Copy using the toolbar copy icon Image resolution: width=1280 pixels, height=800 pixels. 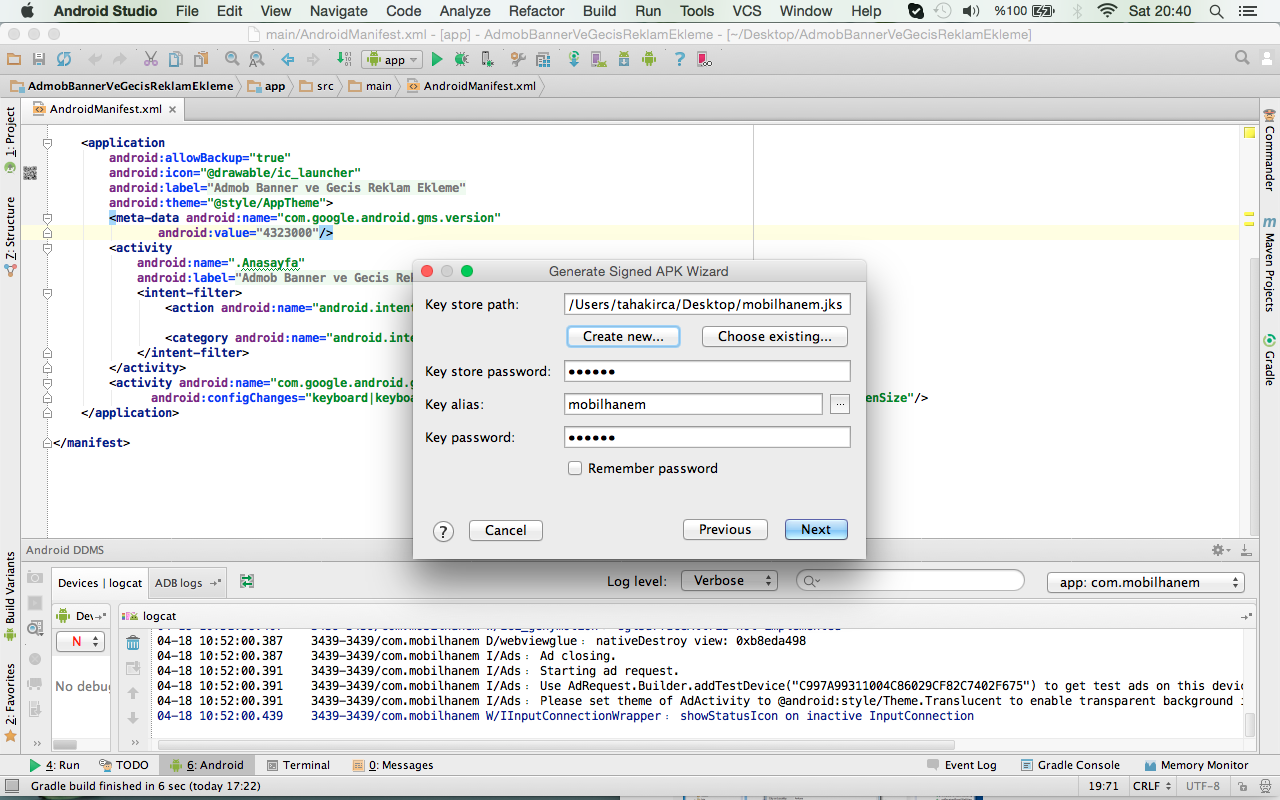click(176, 60)
